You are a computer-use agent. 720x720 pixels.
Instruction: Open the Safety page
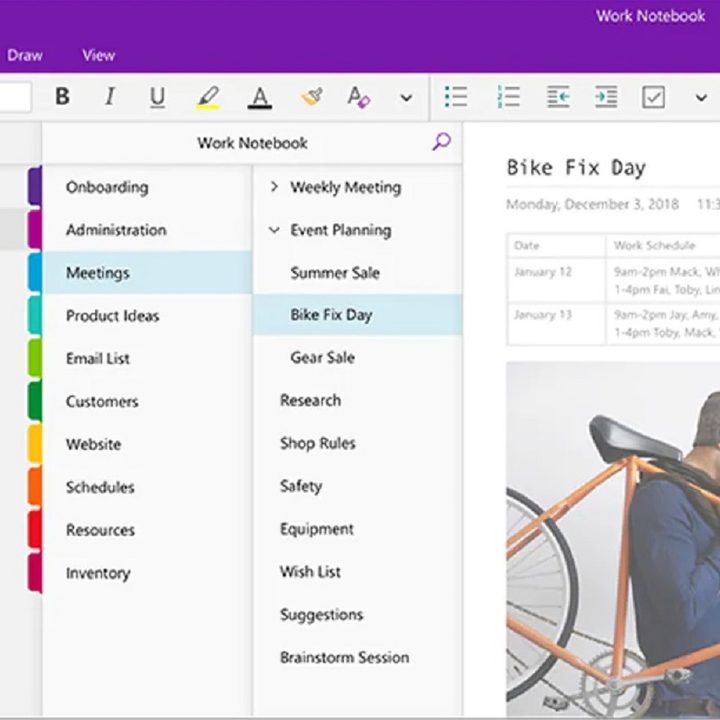(358, 486)
